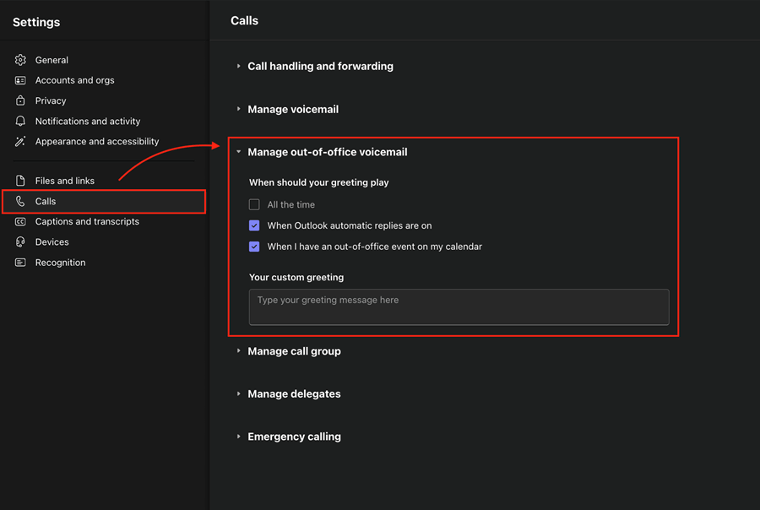Uncheck 'When Outlook automatic replies are on'
The image size is (760, 510).
coord(254,226)
